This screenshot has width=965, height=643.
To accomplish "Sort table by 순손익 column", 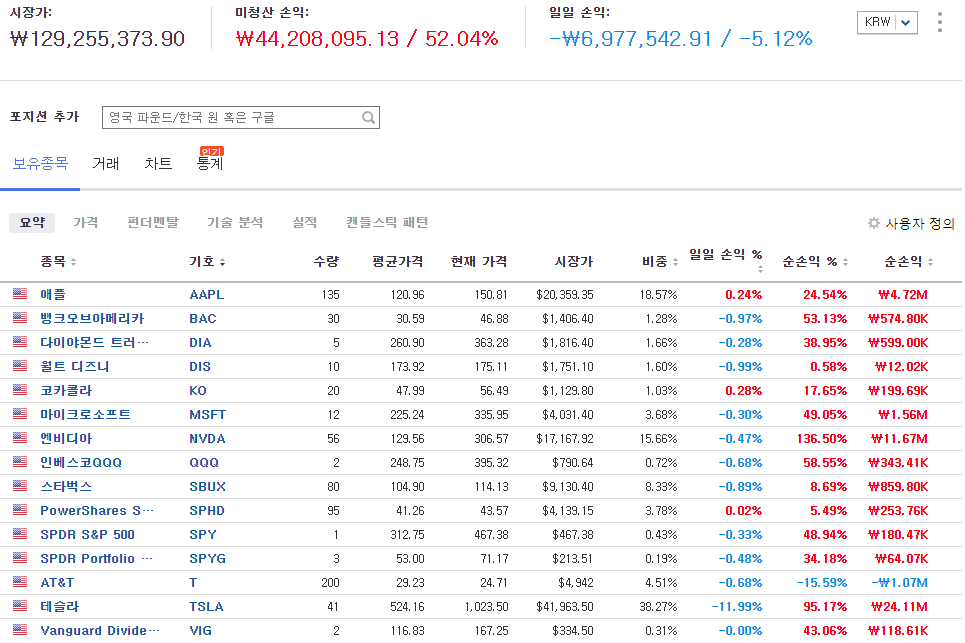I will (909, 262).
